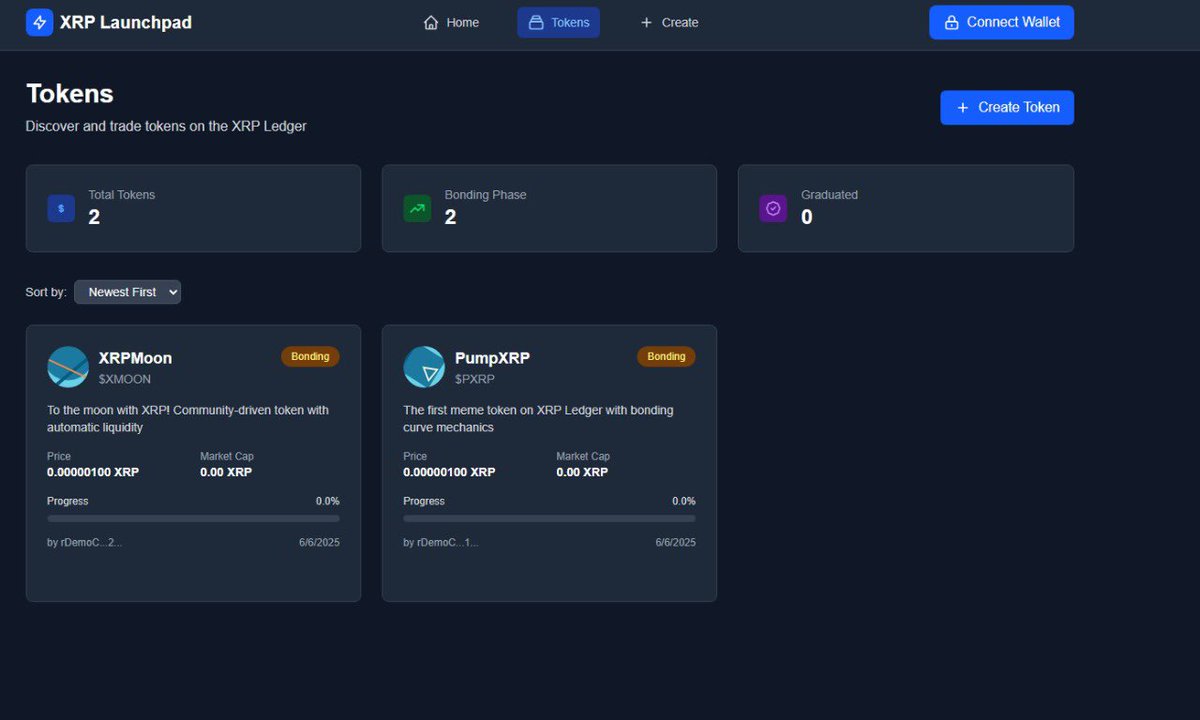
Task: Click the Bonding badge on PumpXRP card
Action: pyautogui.click(x=666, y=356)
